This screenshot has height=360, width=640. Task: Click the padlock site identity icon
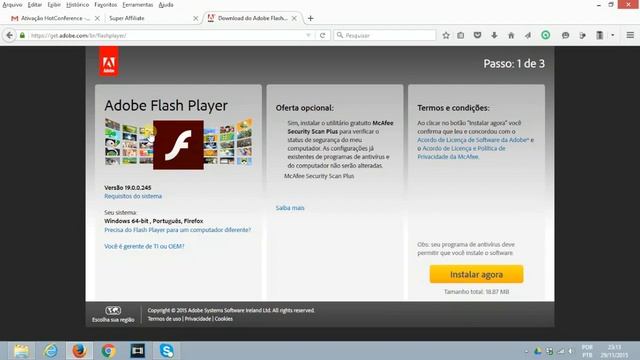click(x=22, y=36)
